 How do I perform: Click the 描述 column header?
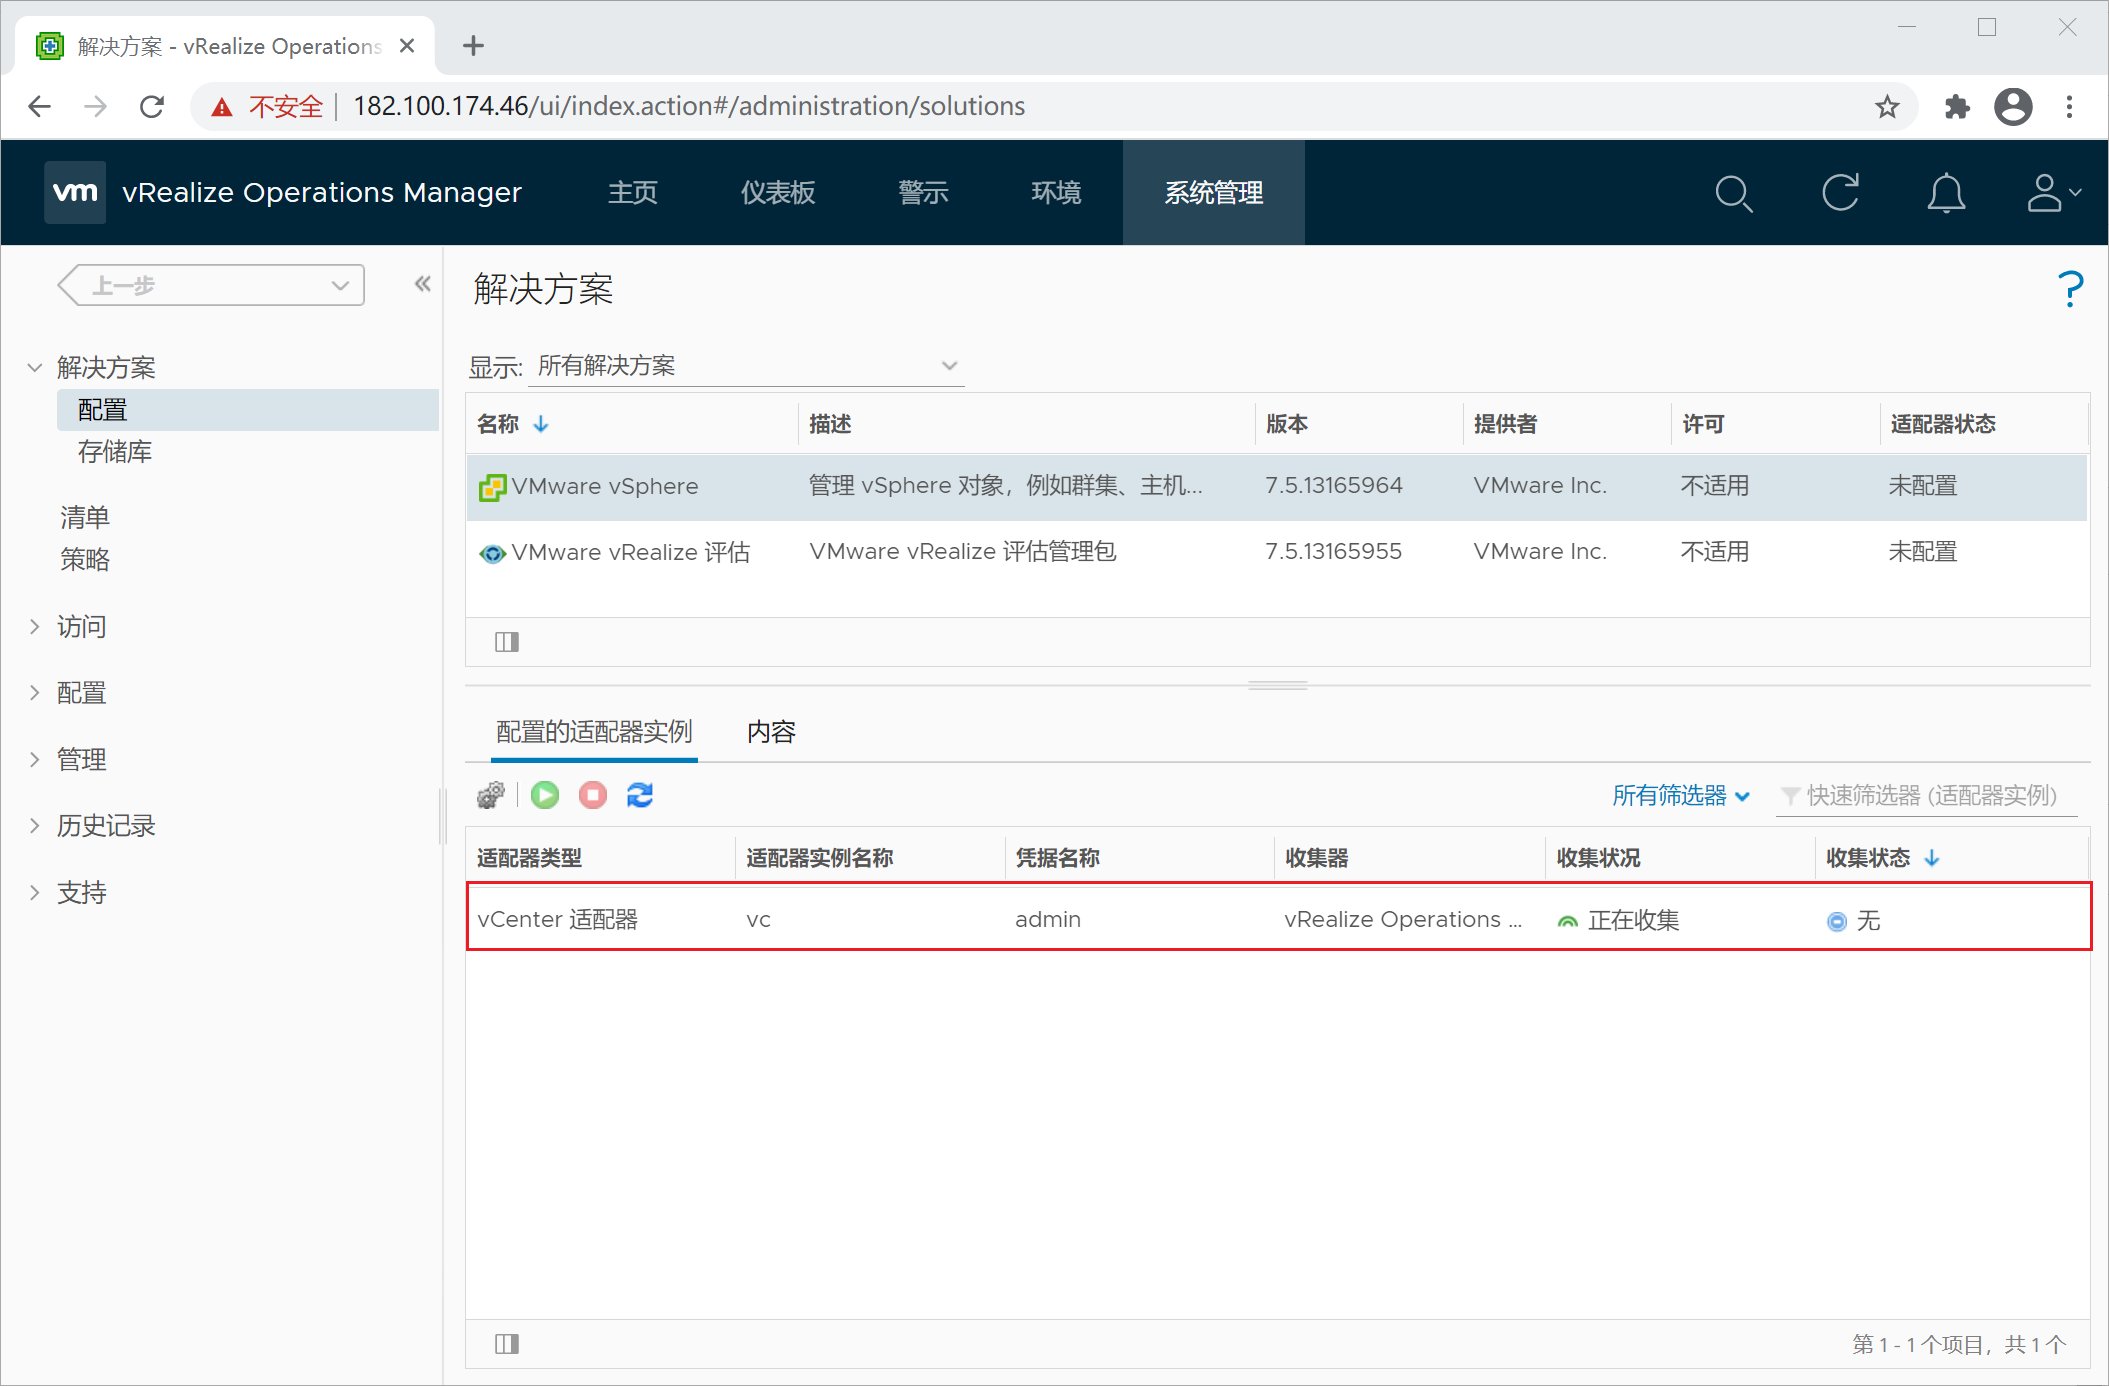[x=830, y=424]
